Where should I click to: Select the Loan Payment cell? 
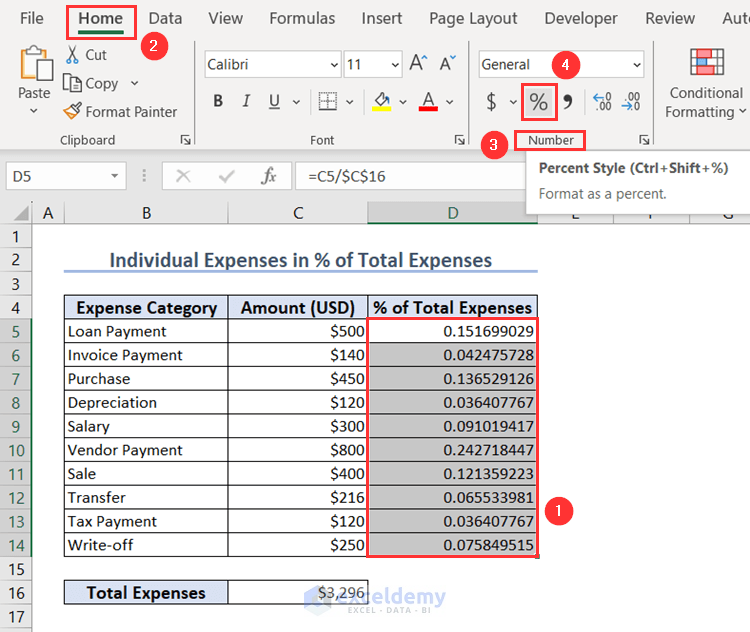(146, 331)
